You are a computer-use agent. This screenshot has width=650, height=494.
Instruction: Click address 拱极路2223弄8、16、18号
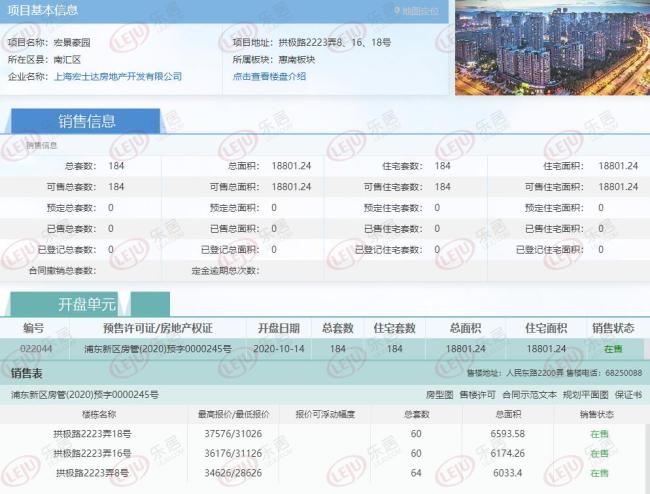(x=335, y=42)
